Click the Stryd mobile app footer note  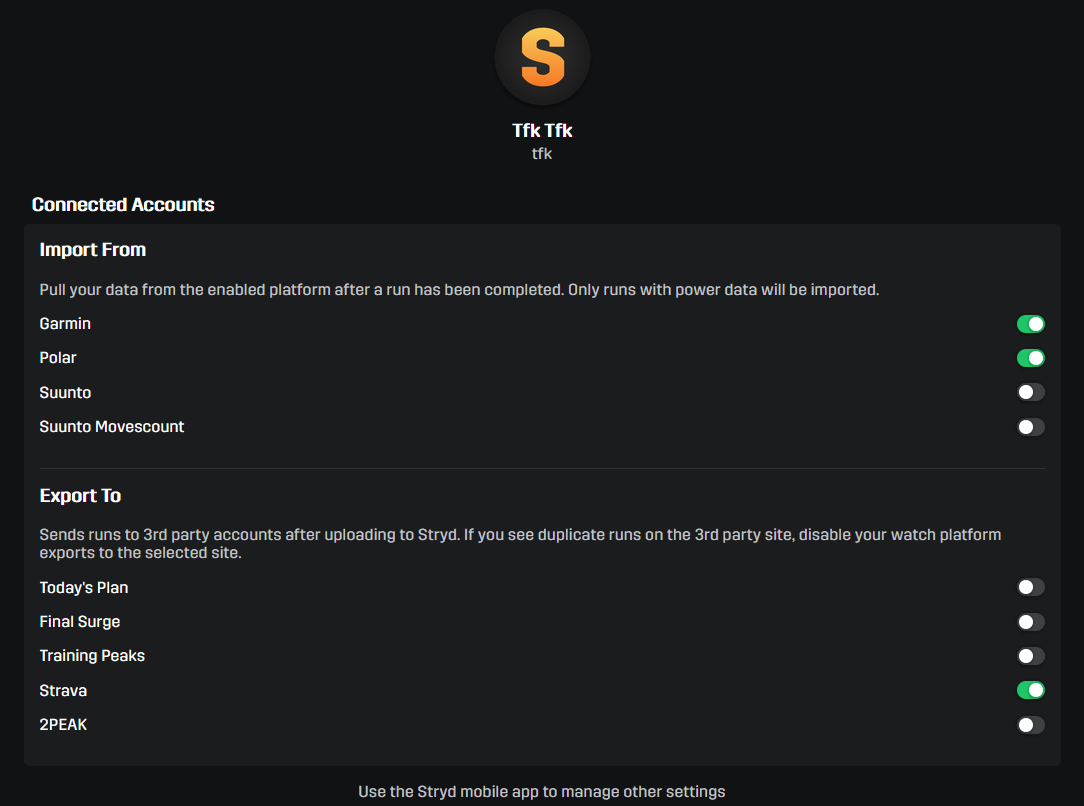pyautogui.click(x=541, y=792)
